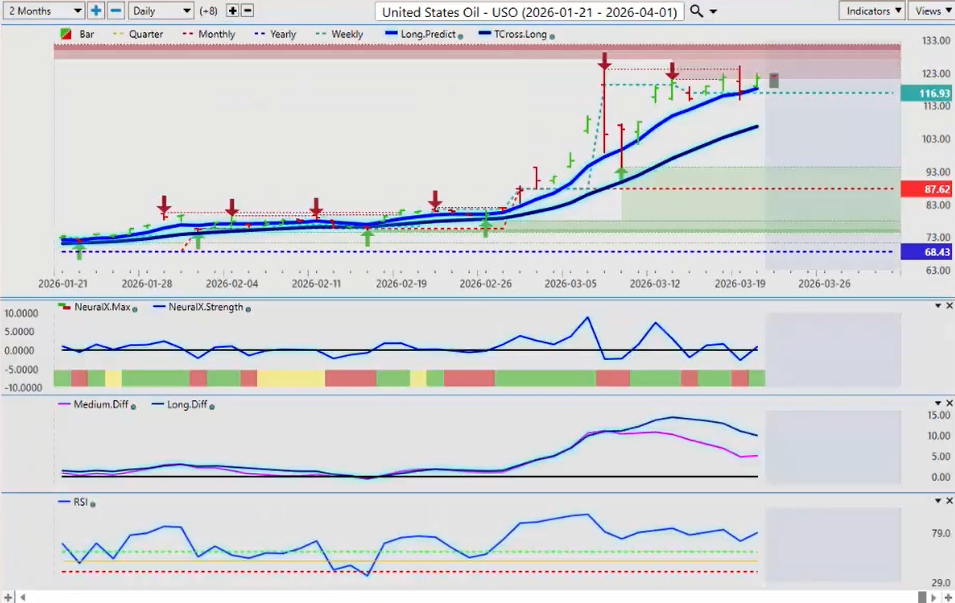Click the 2026-03-26 date on the axis
Screen dimensions: 955x603
click(x=824, y=284)
